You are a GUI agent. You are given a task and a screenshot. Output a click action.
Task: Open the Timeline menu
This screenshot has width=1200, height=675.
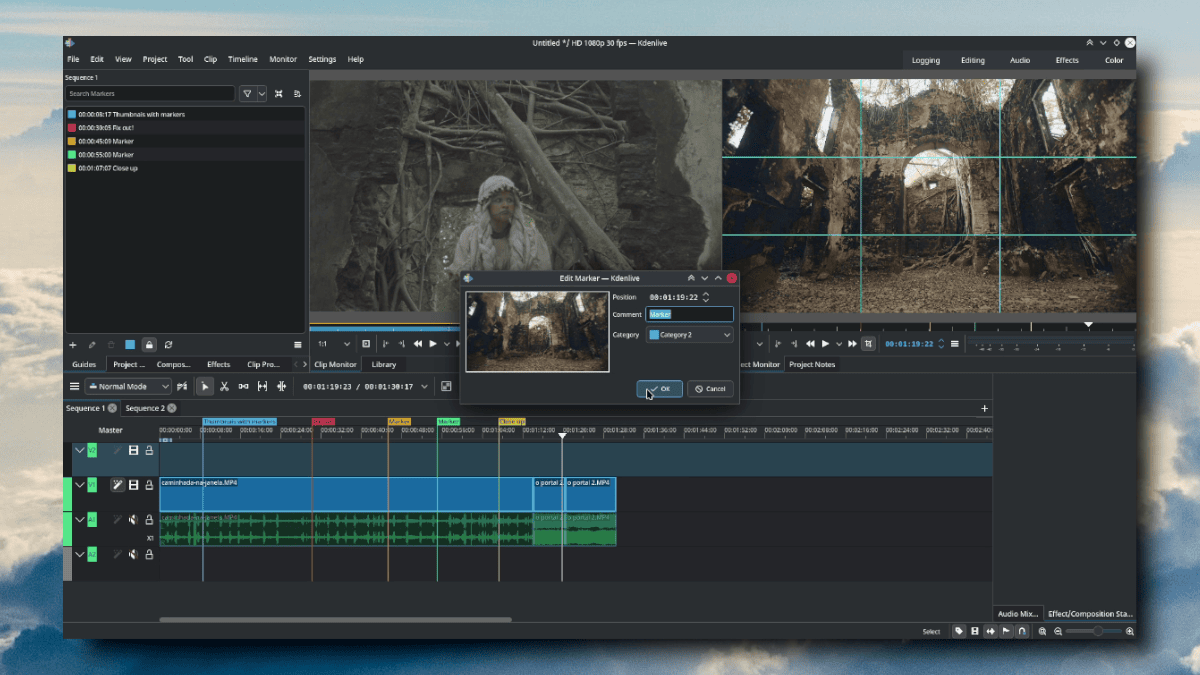tap(242, 59)
